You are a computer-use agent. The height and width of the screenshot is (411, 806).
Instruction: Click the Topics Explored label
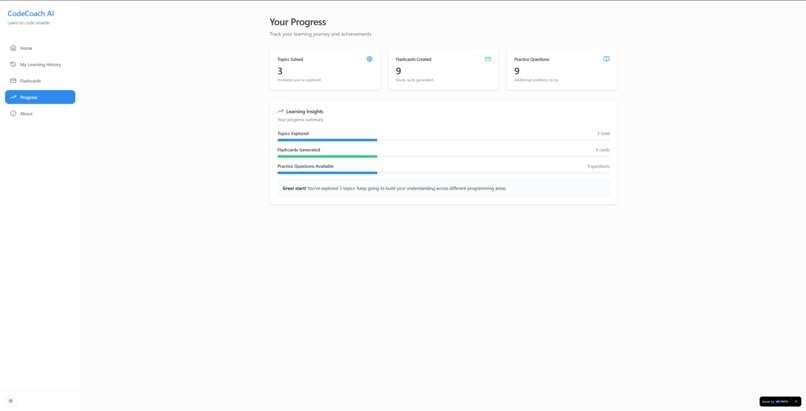pyautogui.click(x=293, y=134)
